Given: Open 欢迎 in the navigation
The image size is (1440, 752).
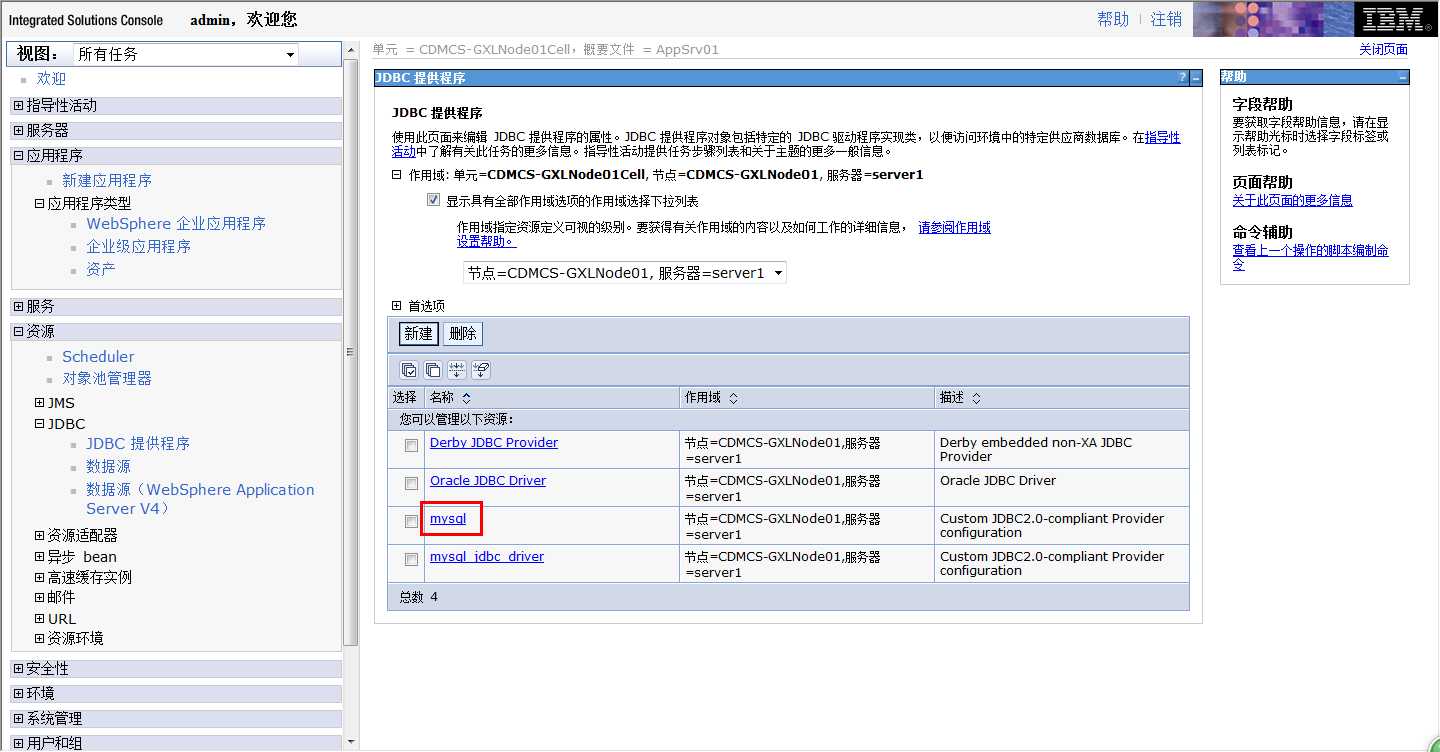Looking at the screenshot, I should [x=51, y=79].
